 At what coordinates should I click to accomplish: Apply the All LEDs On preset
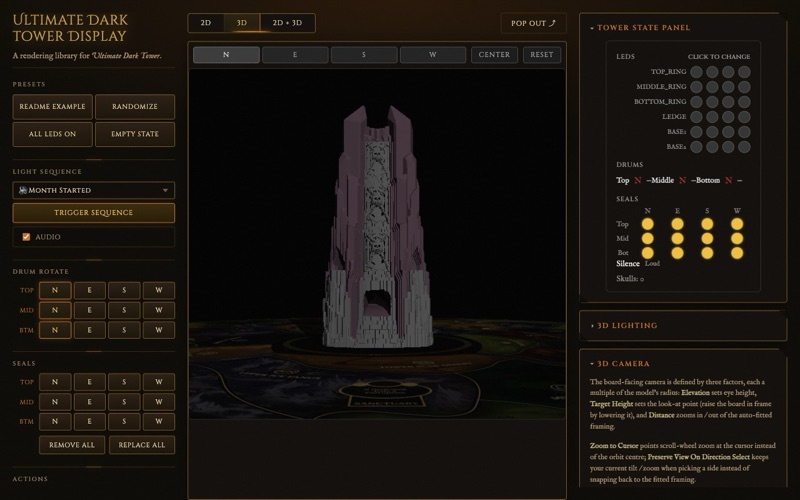53,134
